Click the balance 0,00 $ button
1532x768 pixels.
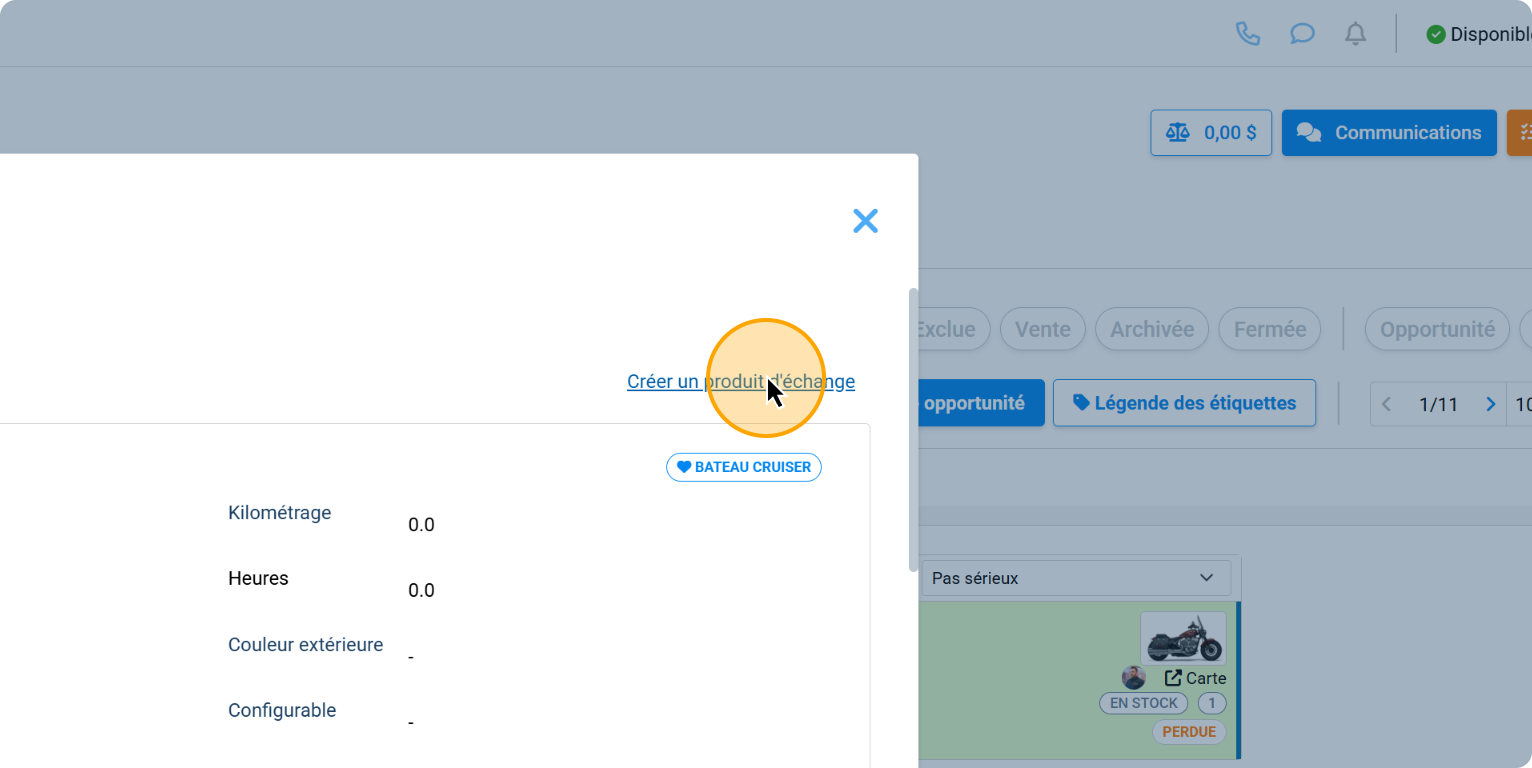click(1211, 133)
